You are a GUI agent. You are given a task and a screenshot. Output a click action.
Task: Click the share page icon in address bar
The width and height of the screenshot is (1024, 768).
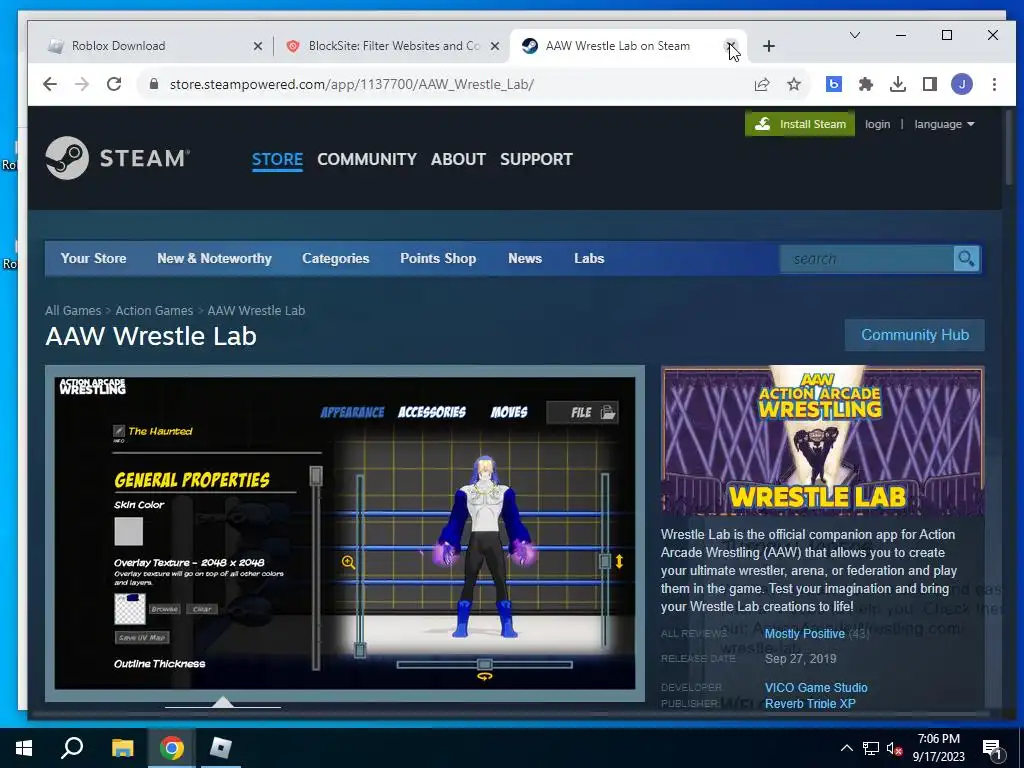point(761,84)
